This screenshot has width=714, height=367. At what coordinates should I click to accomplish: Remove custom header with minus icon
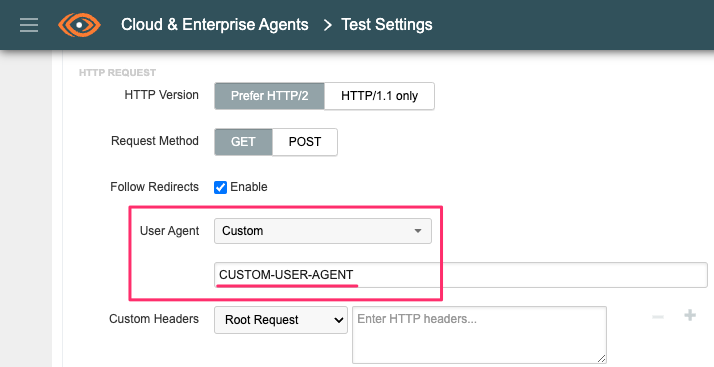tap(658, 316)
